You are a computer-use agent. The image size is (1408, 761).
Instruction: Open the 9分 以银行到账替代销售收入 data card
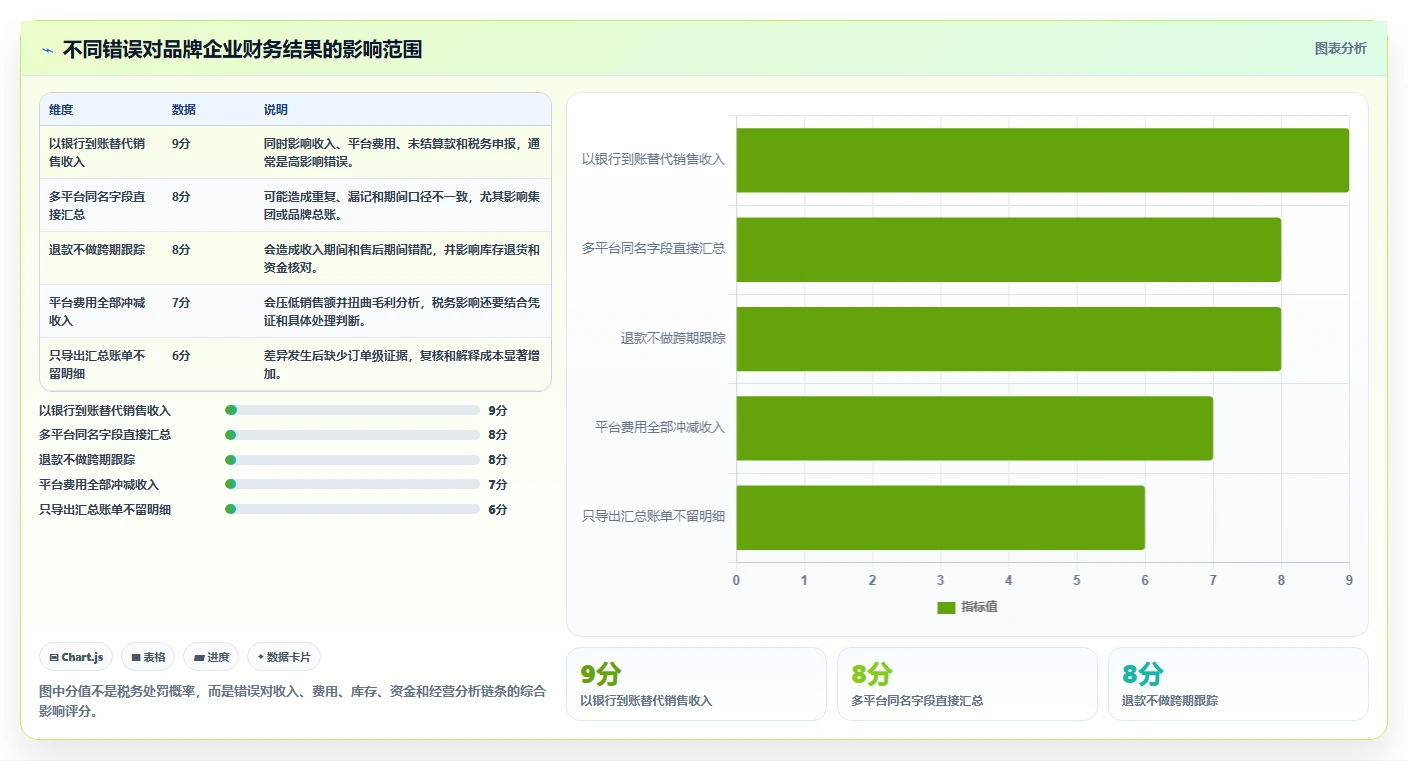(x=696, y=684)
